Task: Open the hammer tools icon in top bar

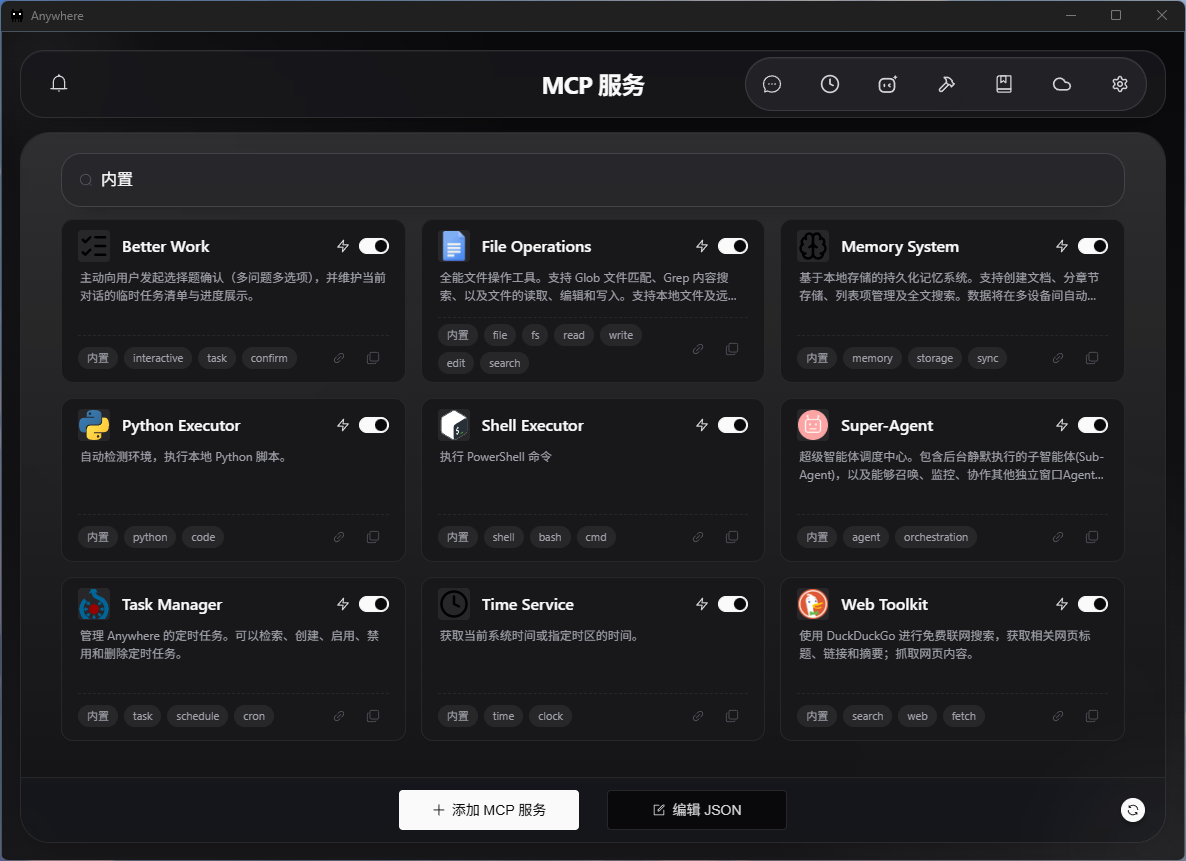Action: (946, 84)
